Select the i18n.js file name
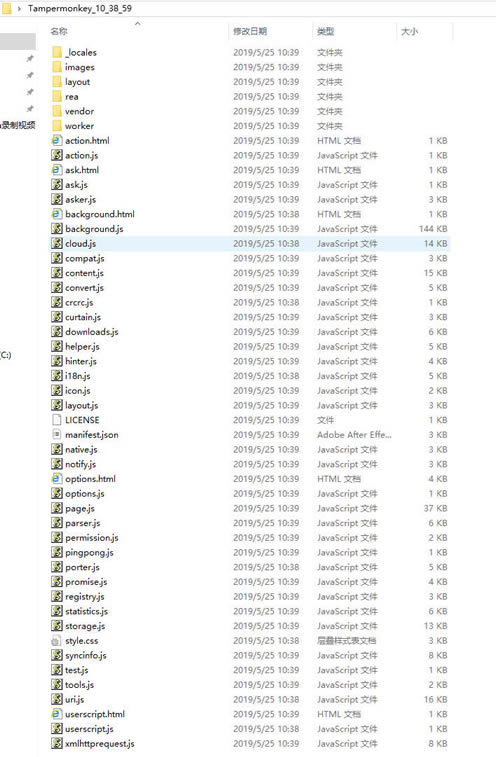 pos(78,376)
